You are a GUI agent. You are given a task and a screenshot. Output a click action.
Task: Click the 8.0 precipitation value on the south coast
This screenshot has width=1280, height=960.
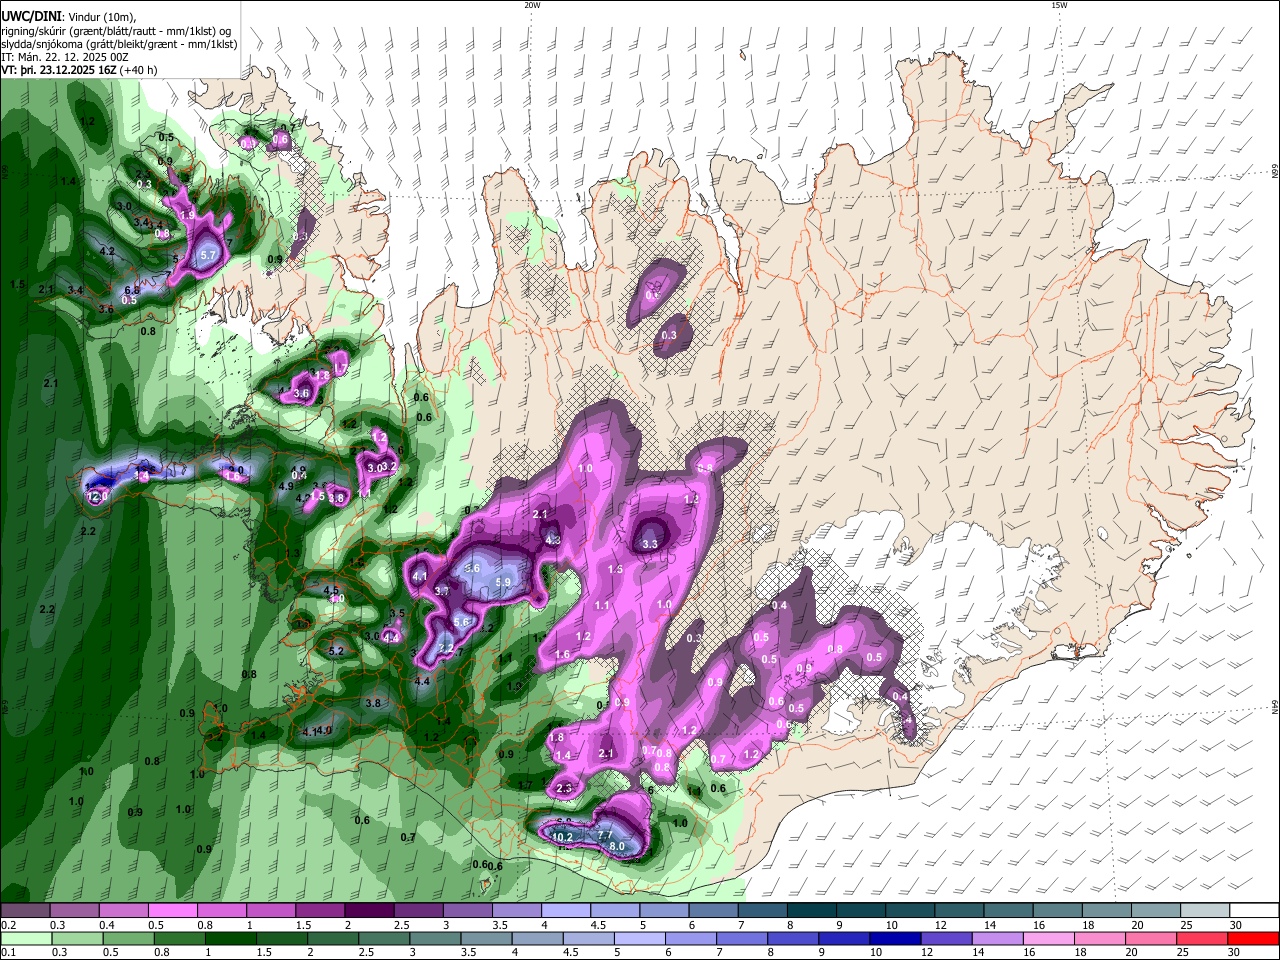617,846
